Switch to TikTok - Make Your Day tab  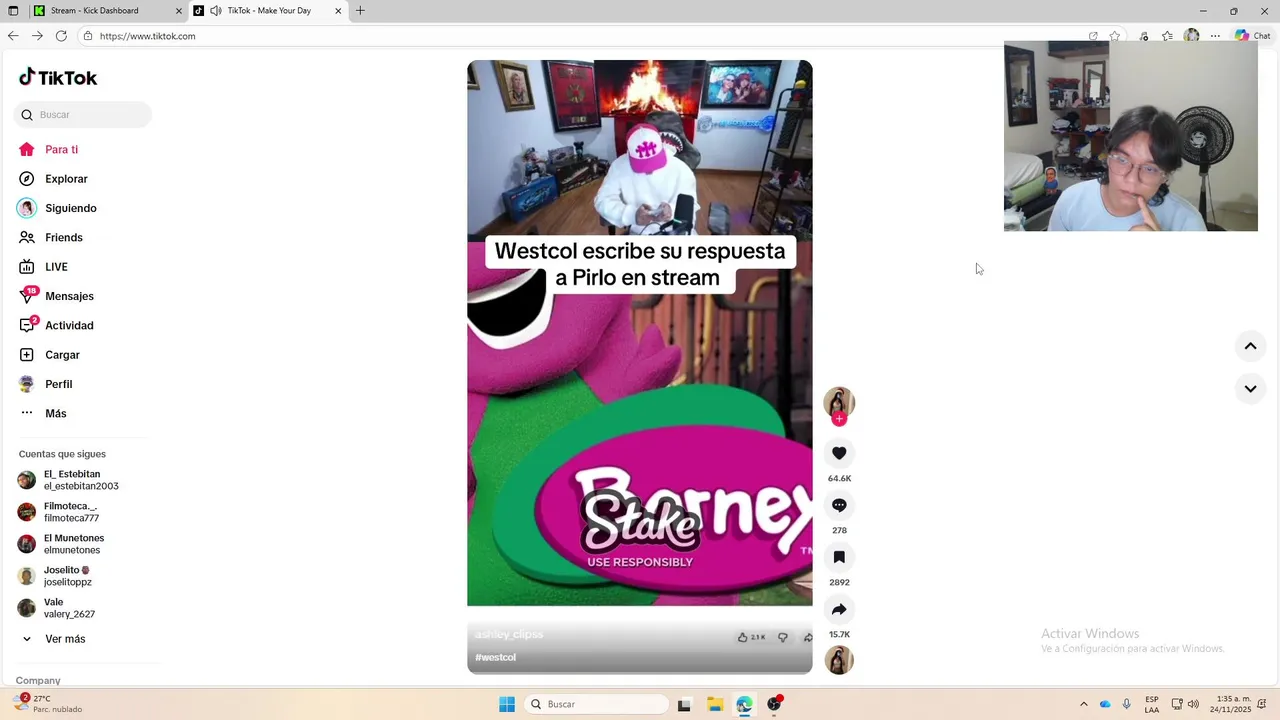268,11
